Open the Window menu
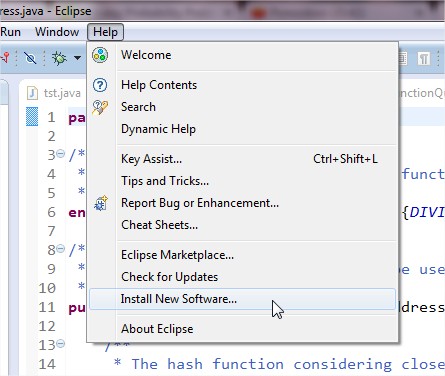Viewport: 445px width, 376px height. point(57,32)
